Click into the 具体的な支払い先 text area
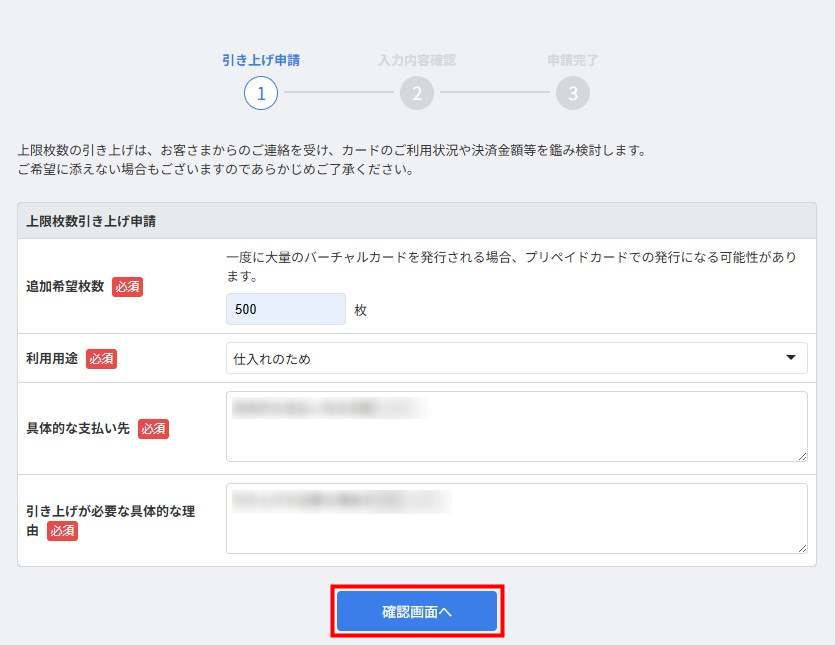The width and height of the screenshot is (835, 645). (516, 427)
